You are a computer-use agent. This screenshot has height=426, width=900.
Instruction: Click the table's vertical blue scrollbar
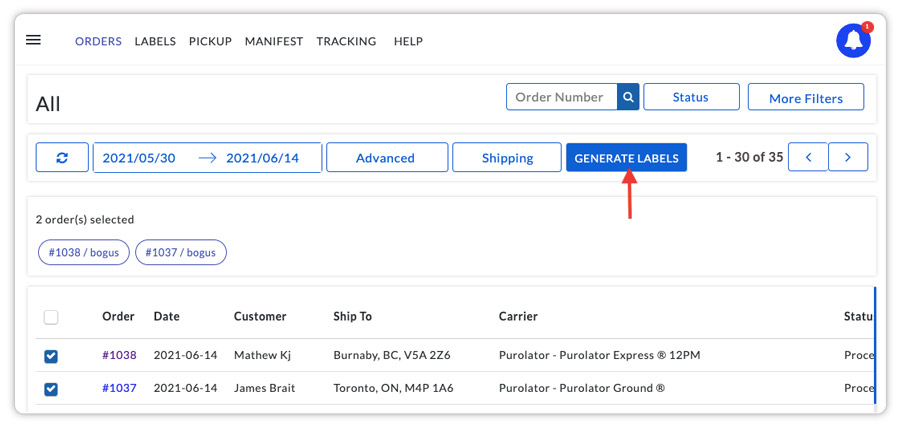875,346
